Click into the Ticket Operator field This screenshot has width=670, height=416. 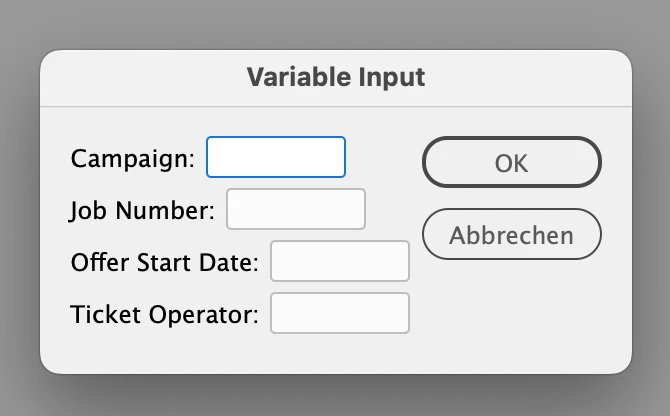(x=340, y=314)
